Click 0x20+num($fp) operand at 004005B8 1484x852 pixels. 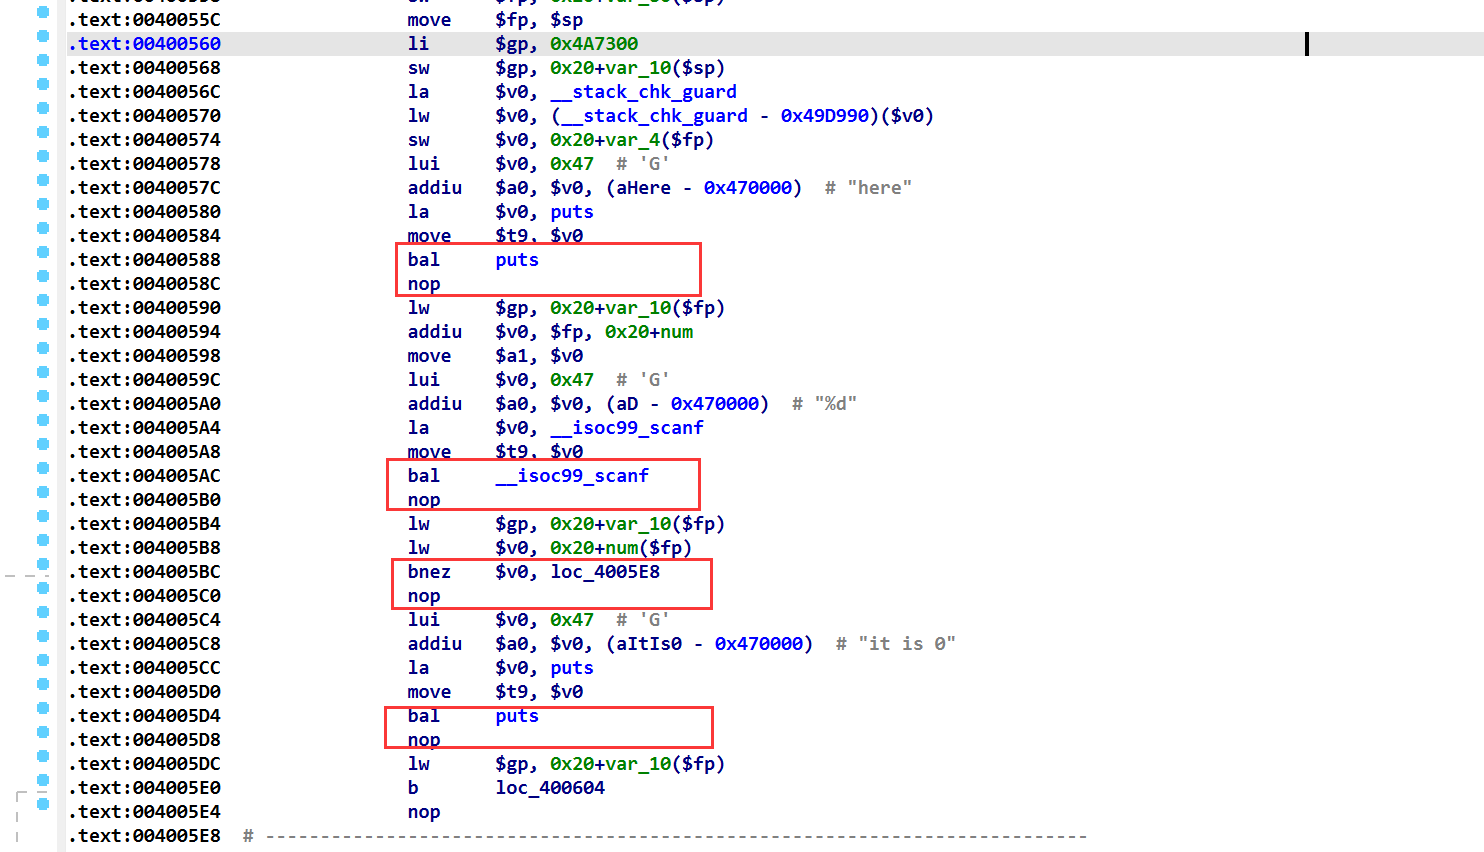coord(621,548)
